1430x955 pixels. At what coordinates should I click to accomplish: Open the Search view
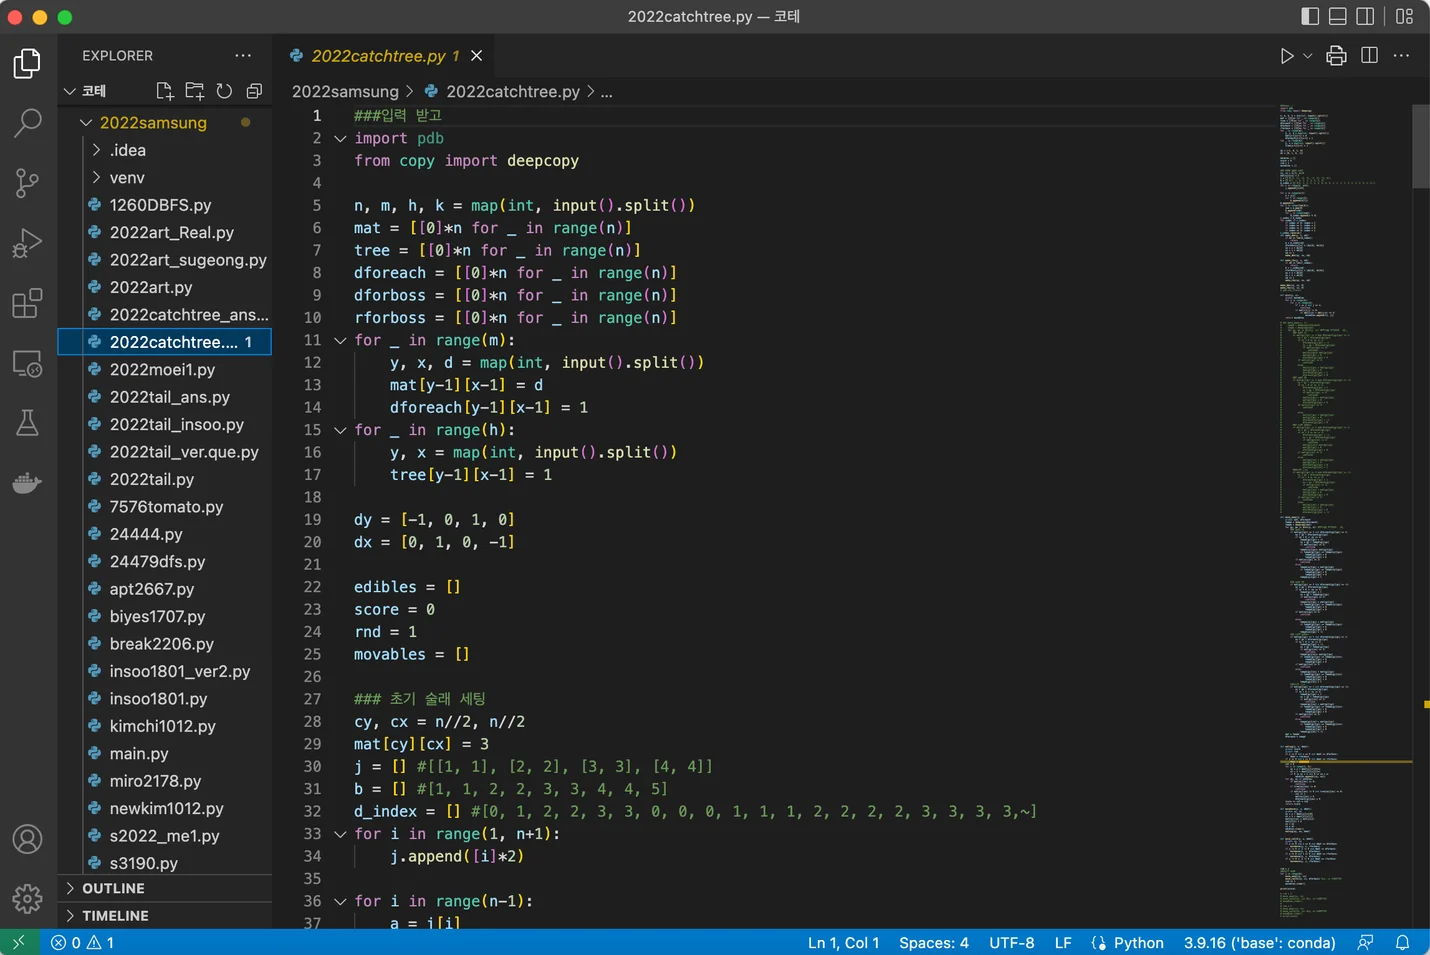[x=27, y=123]
